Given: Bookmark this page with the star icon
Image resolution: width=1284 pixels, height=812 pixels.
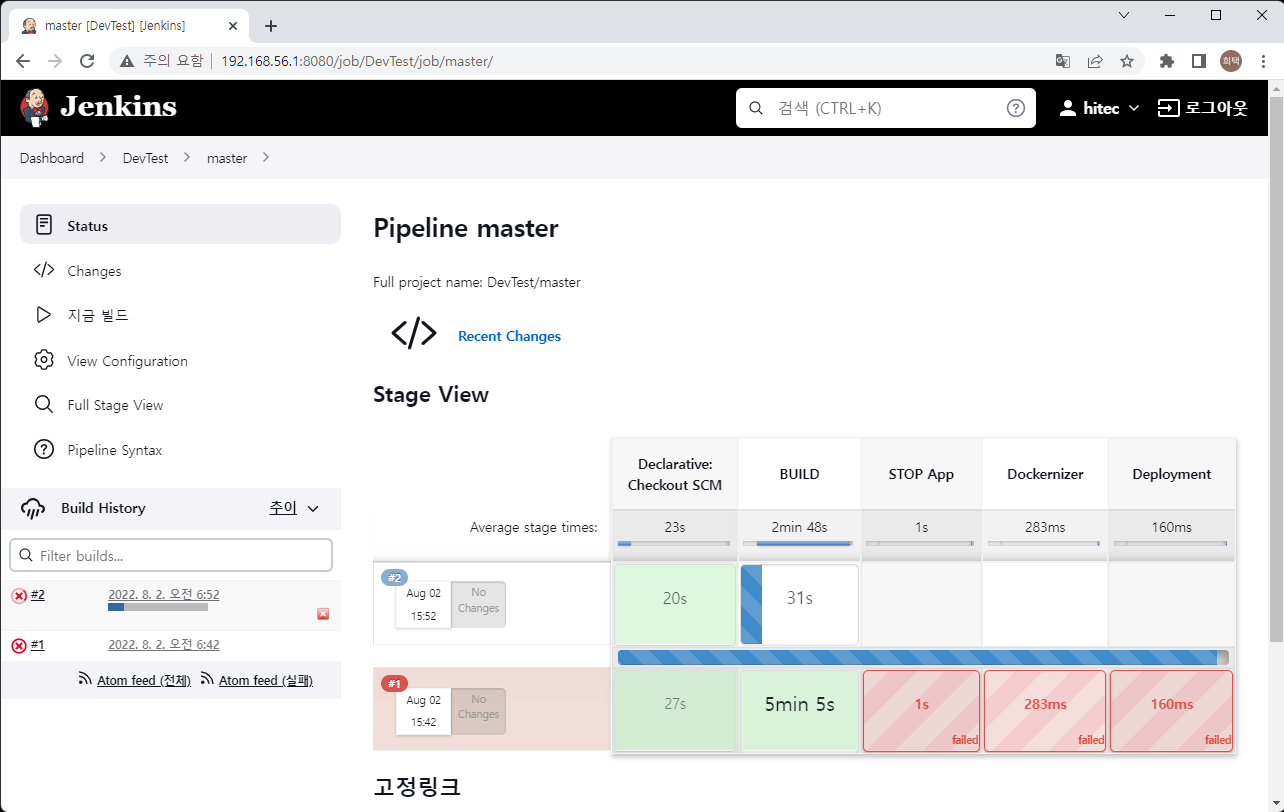Looking at the screenshot, I should coord(1127,61).
